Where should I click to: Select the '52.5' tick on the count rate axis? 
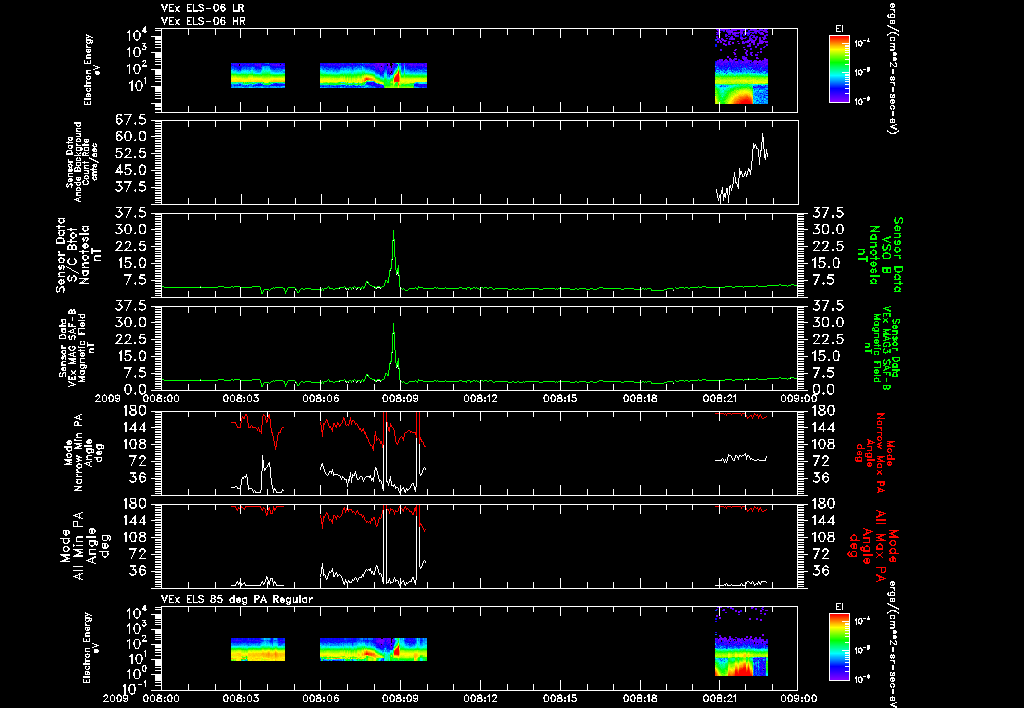click(x=132, y=153)
